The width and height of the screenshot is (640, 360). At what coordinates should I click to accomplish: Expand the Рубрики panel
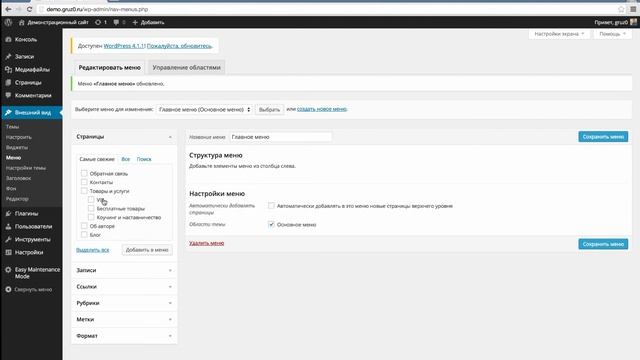point(124,303)
